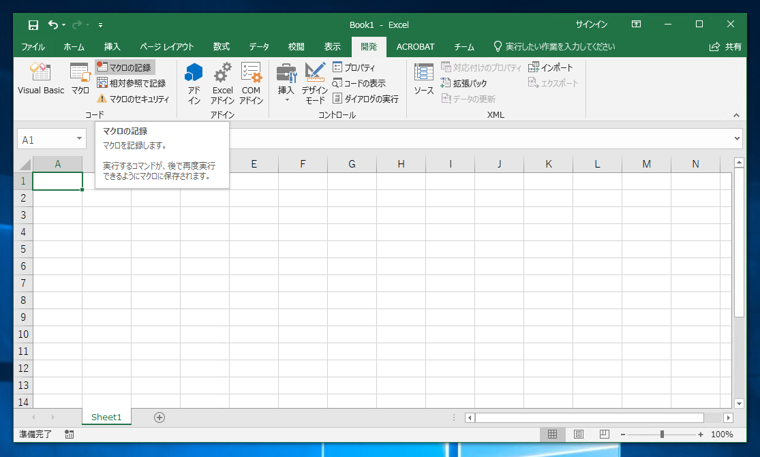Click the vertical scrollbar down arrow
The width and height of the screenshot is (760, 457).
tap(739, 403)
